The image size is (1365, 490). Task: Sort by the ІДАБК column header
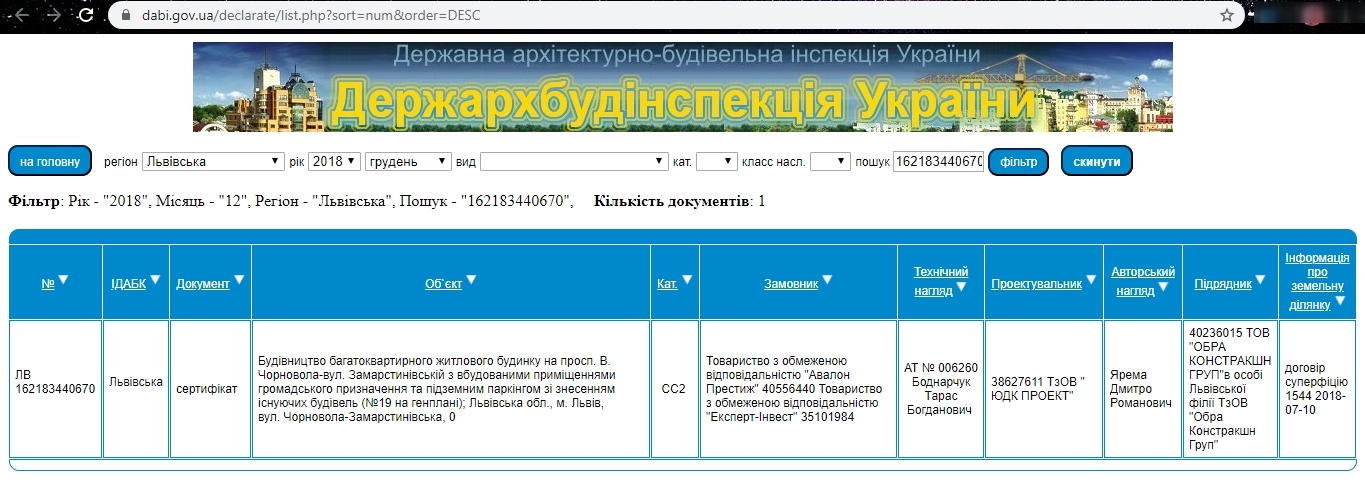point(129,284)
